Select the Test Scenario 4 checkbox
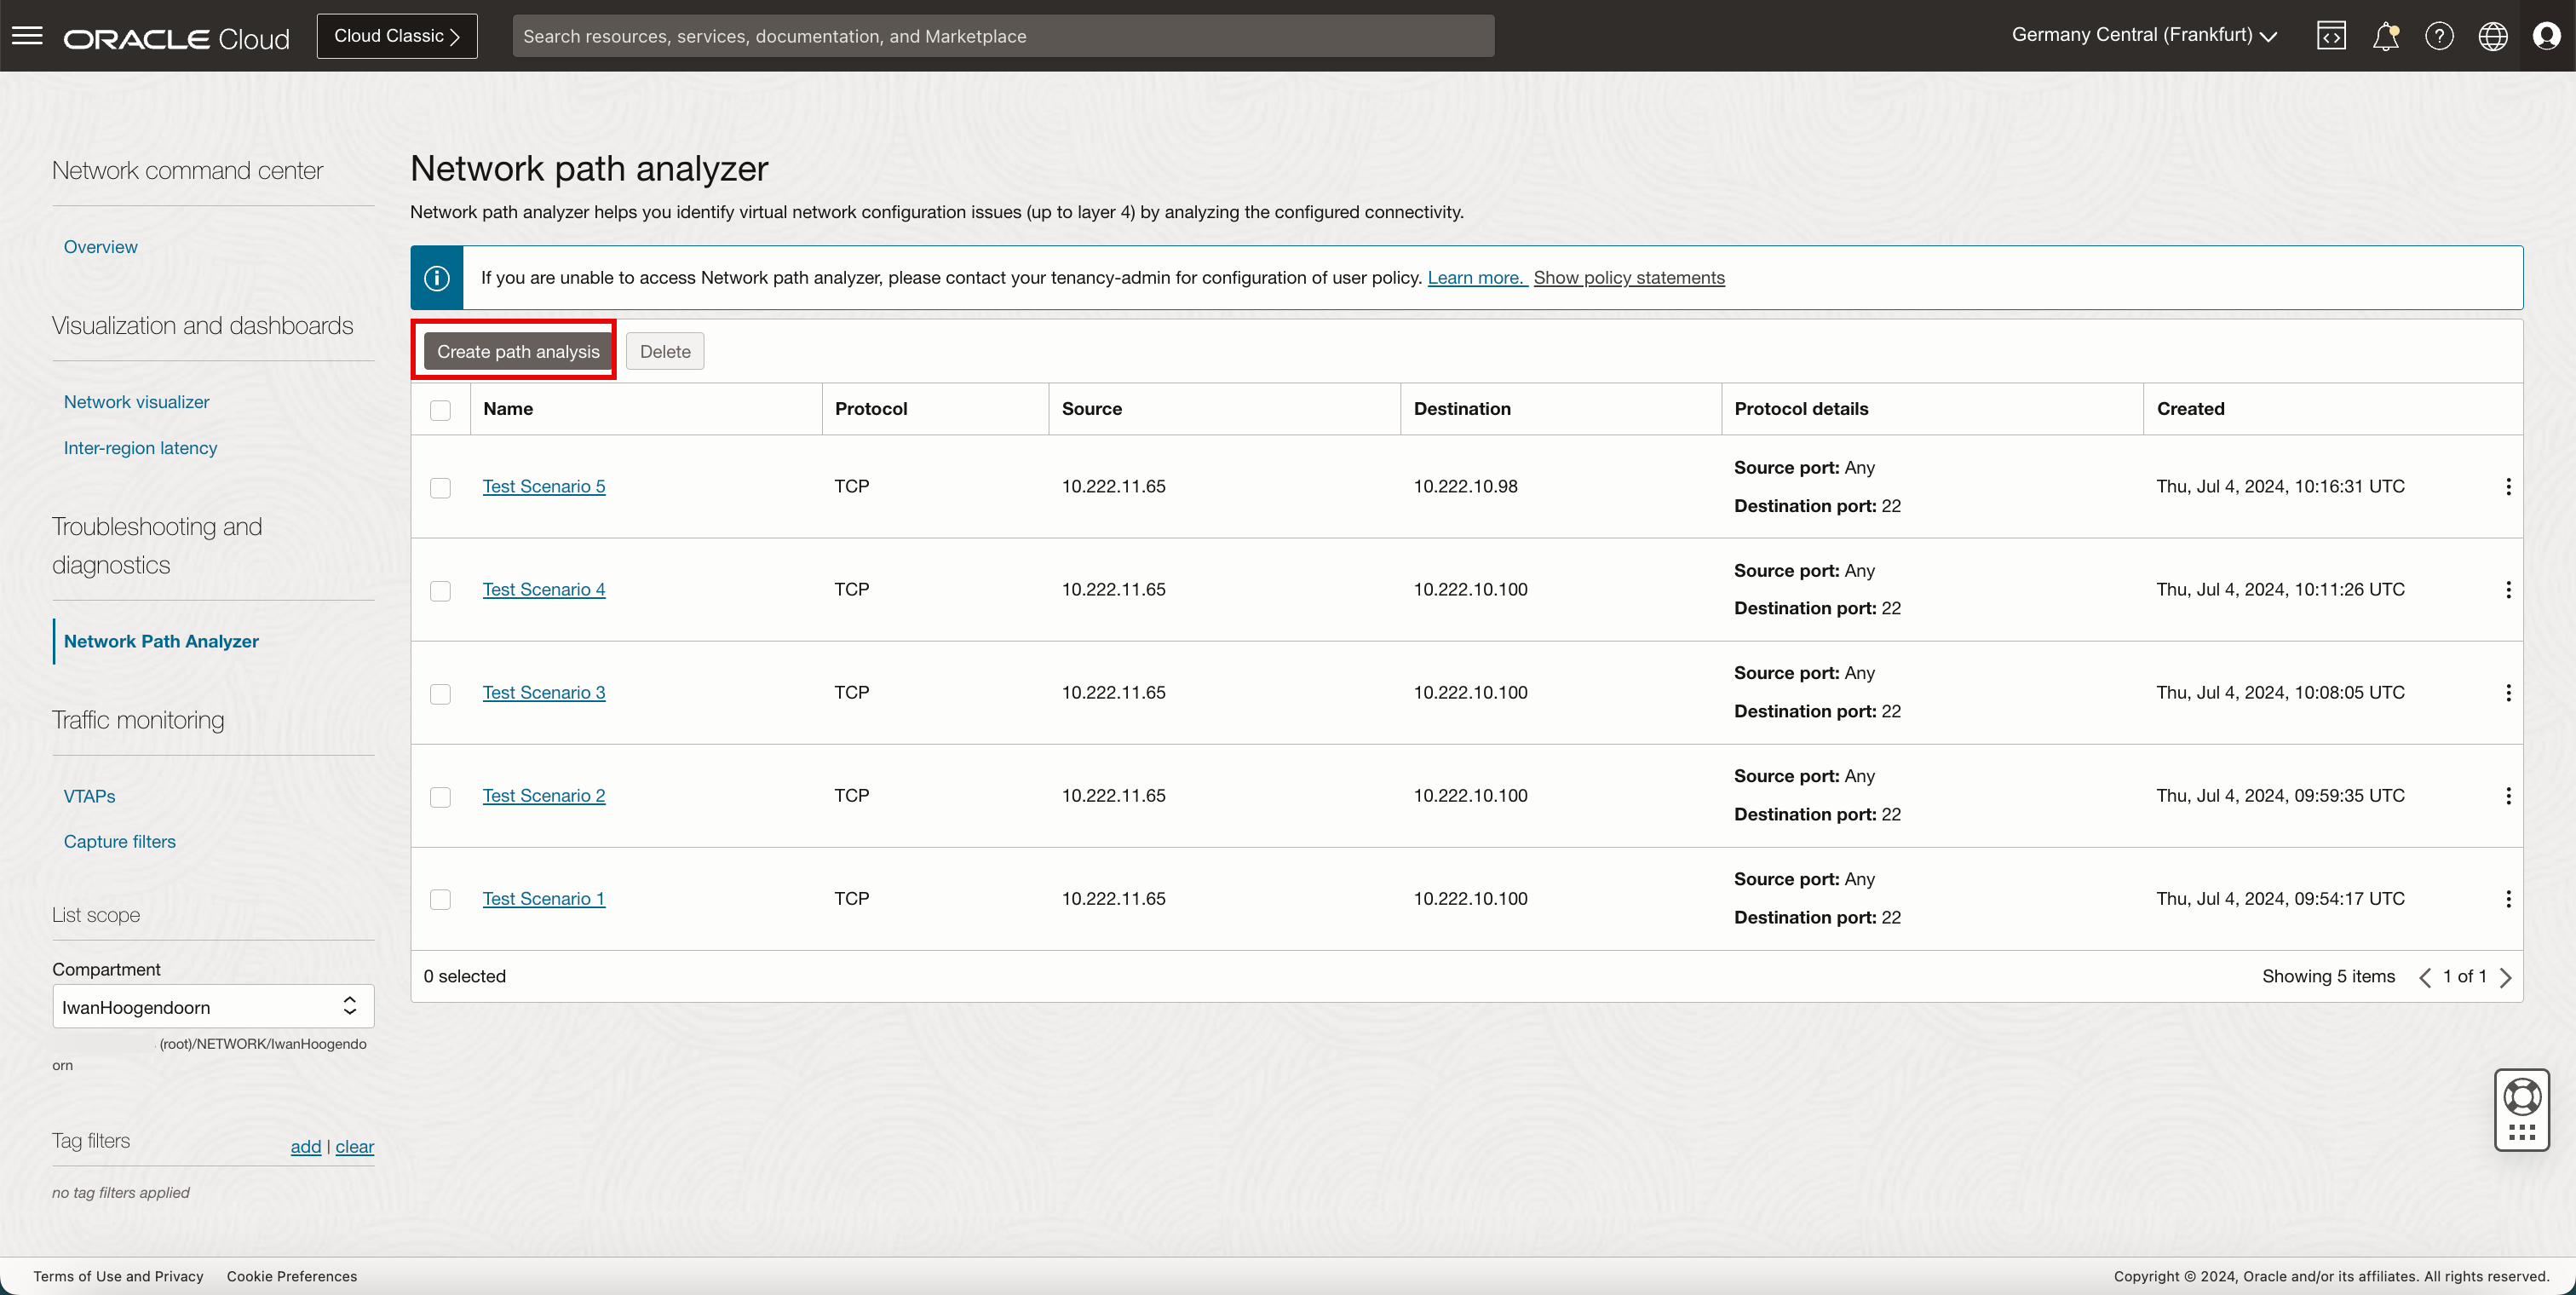The height and width of the screenshot is (1295, 2576). coord(440,591)
